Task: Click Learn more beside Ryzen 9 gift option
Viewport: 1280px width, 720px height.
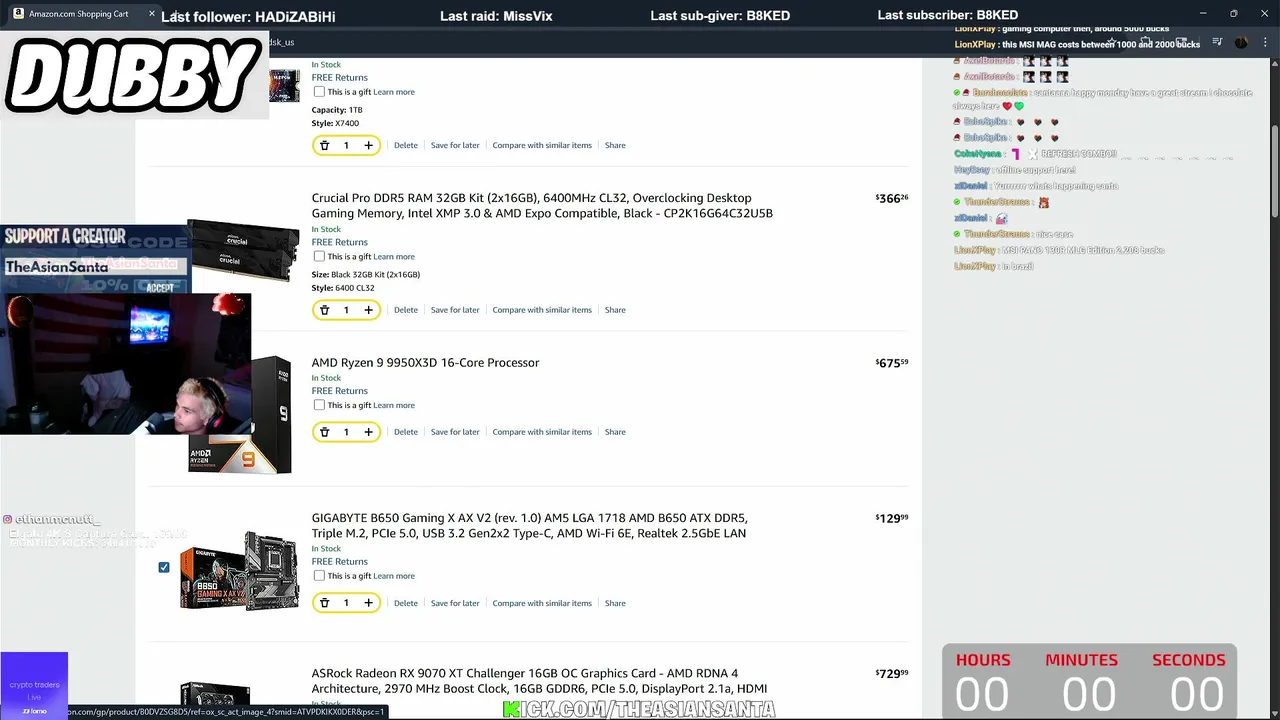Action: pyautogui.click(x=394, y=405)
